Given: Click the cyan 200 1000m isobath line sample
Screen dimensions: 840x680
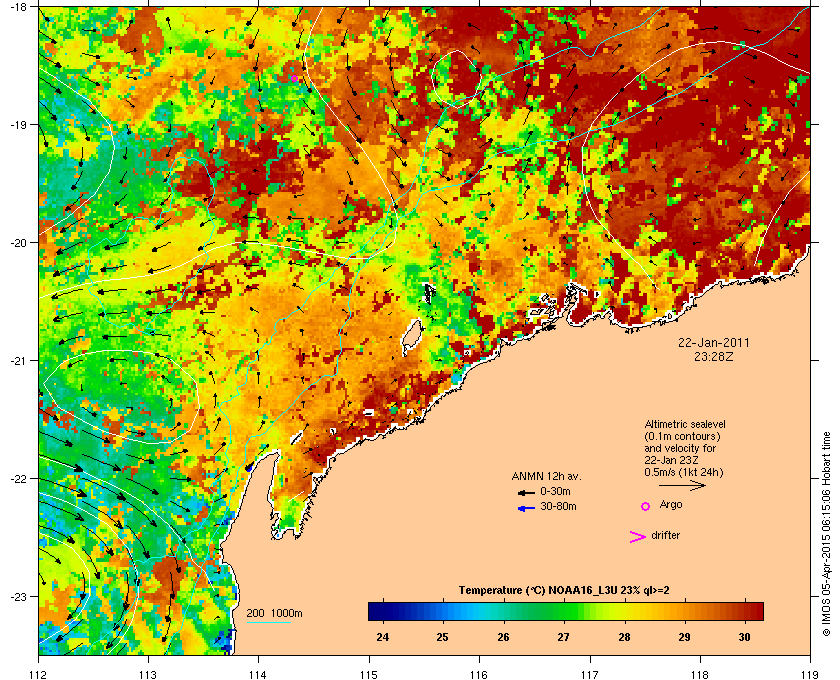Looking at the screenshot, I should click(268, 623).
